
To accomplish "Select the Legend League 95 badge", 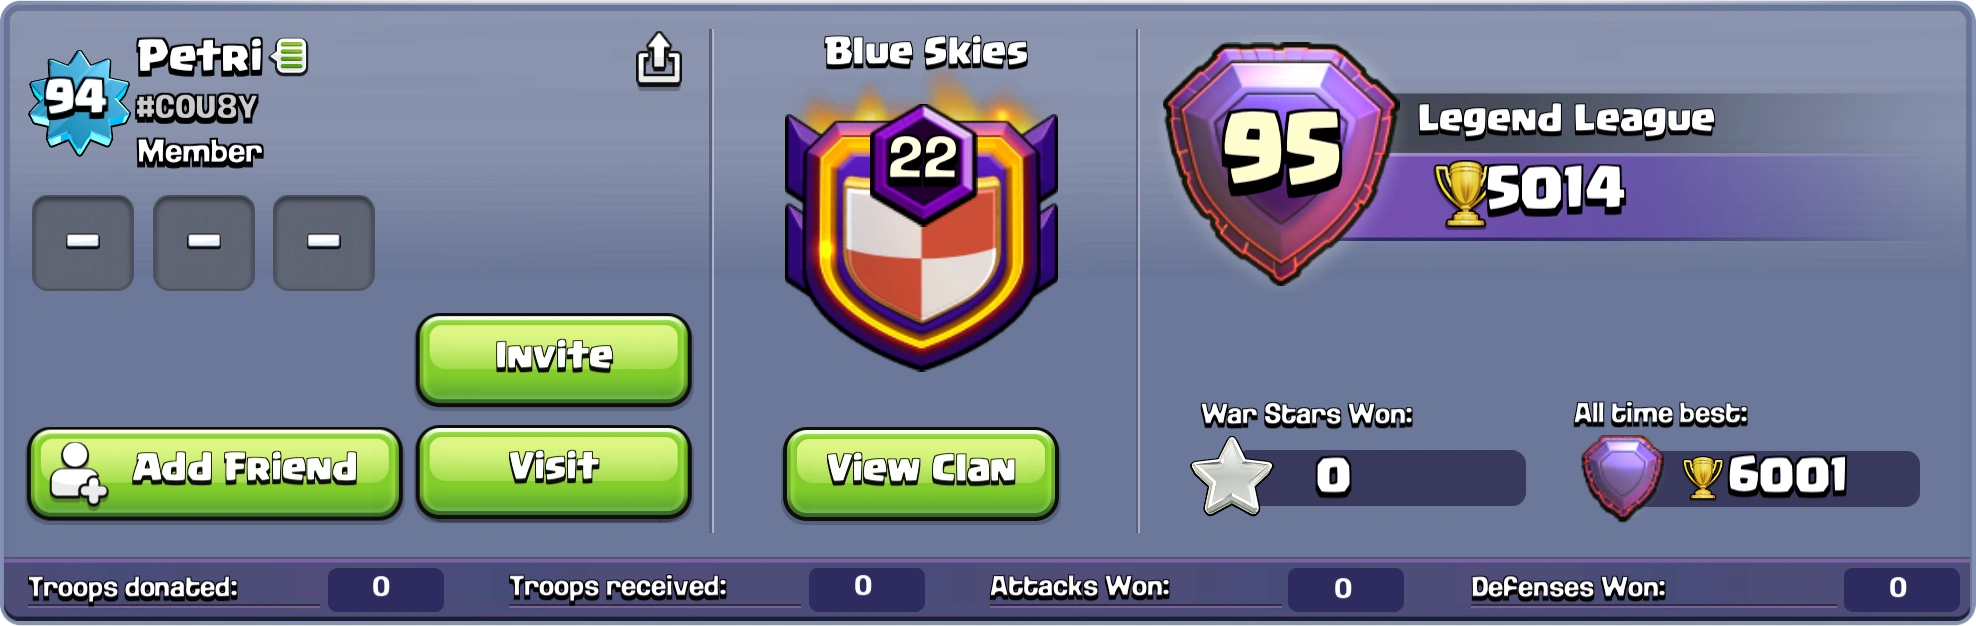I will pos(1280,160).
